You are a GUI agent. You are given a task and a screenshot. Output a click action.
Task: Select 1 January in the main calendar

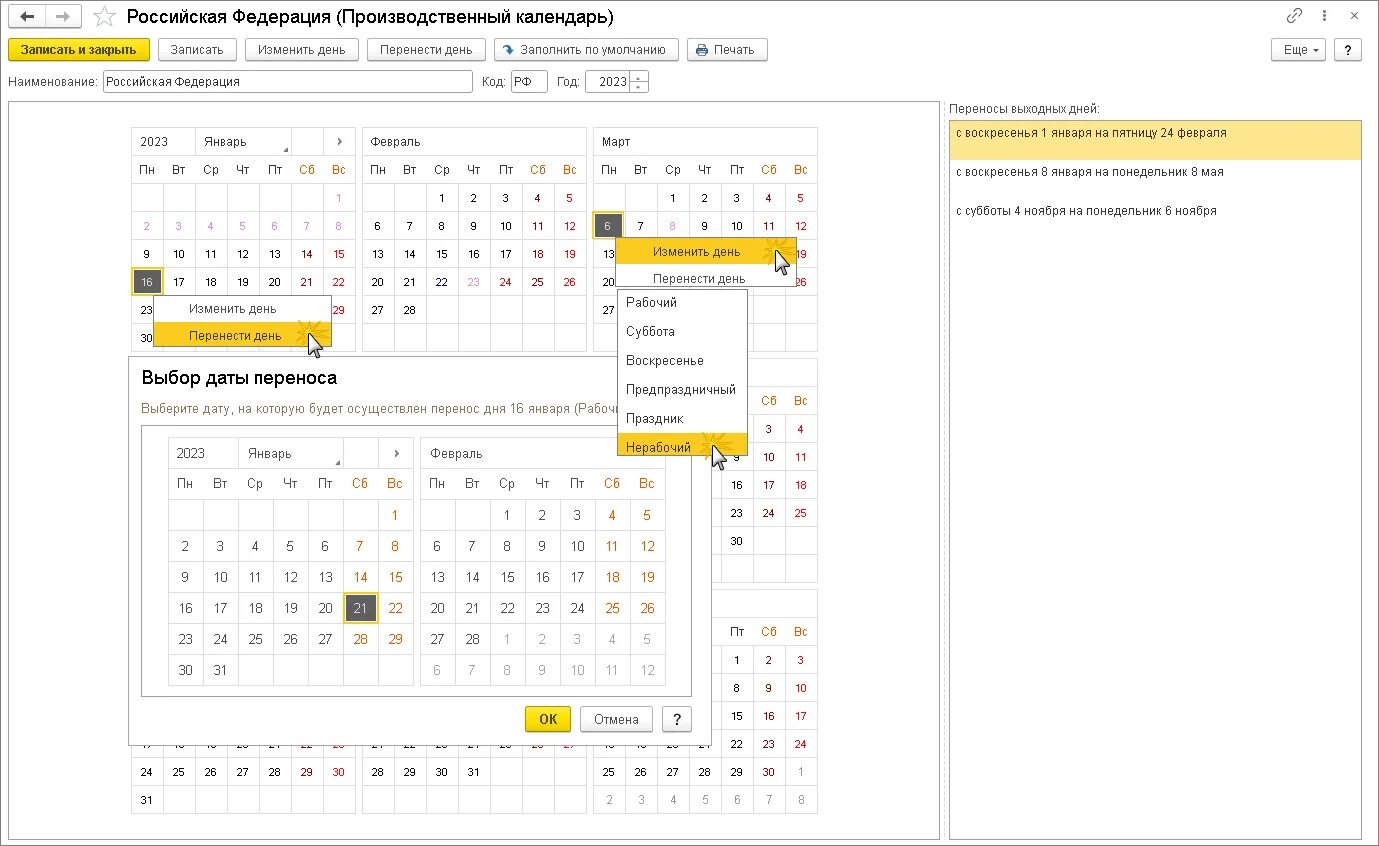(x=339, y=198)
